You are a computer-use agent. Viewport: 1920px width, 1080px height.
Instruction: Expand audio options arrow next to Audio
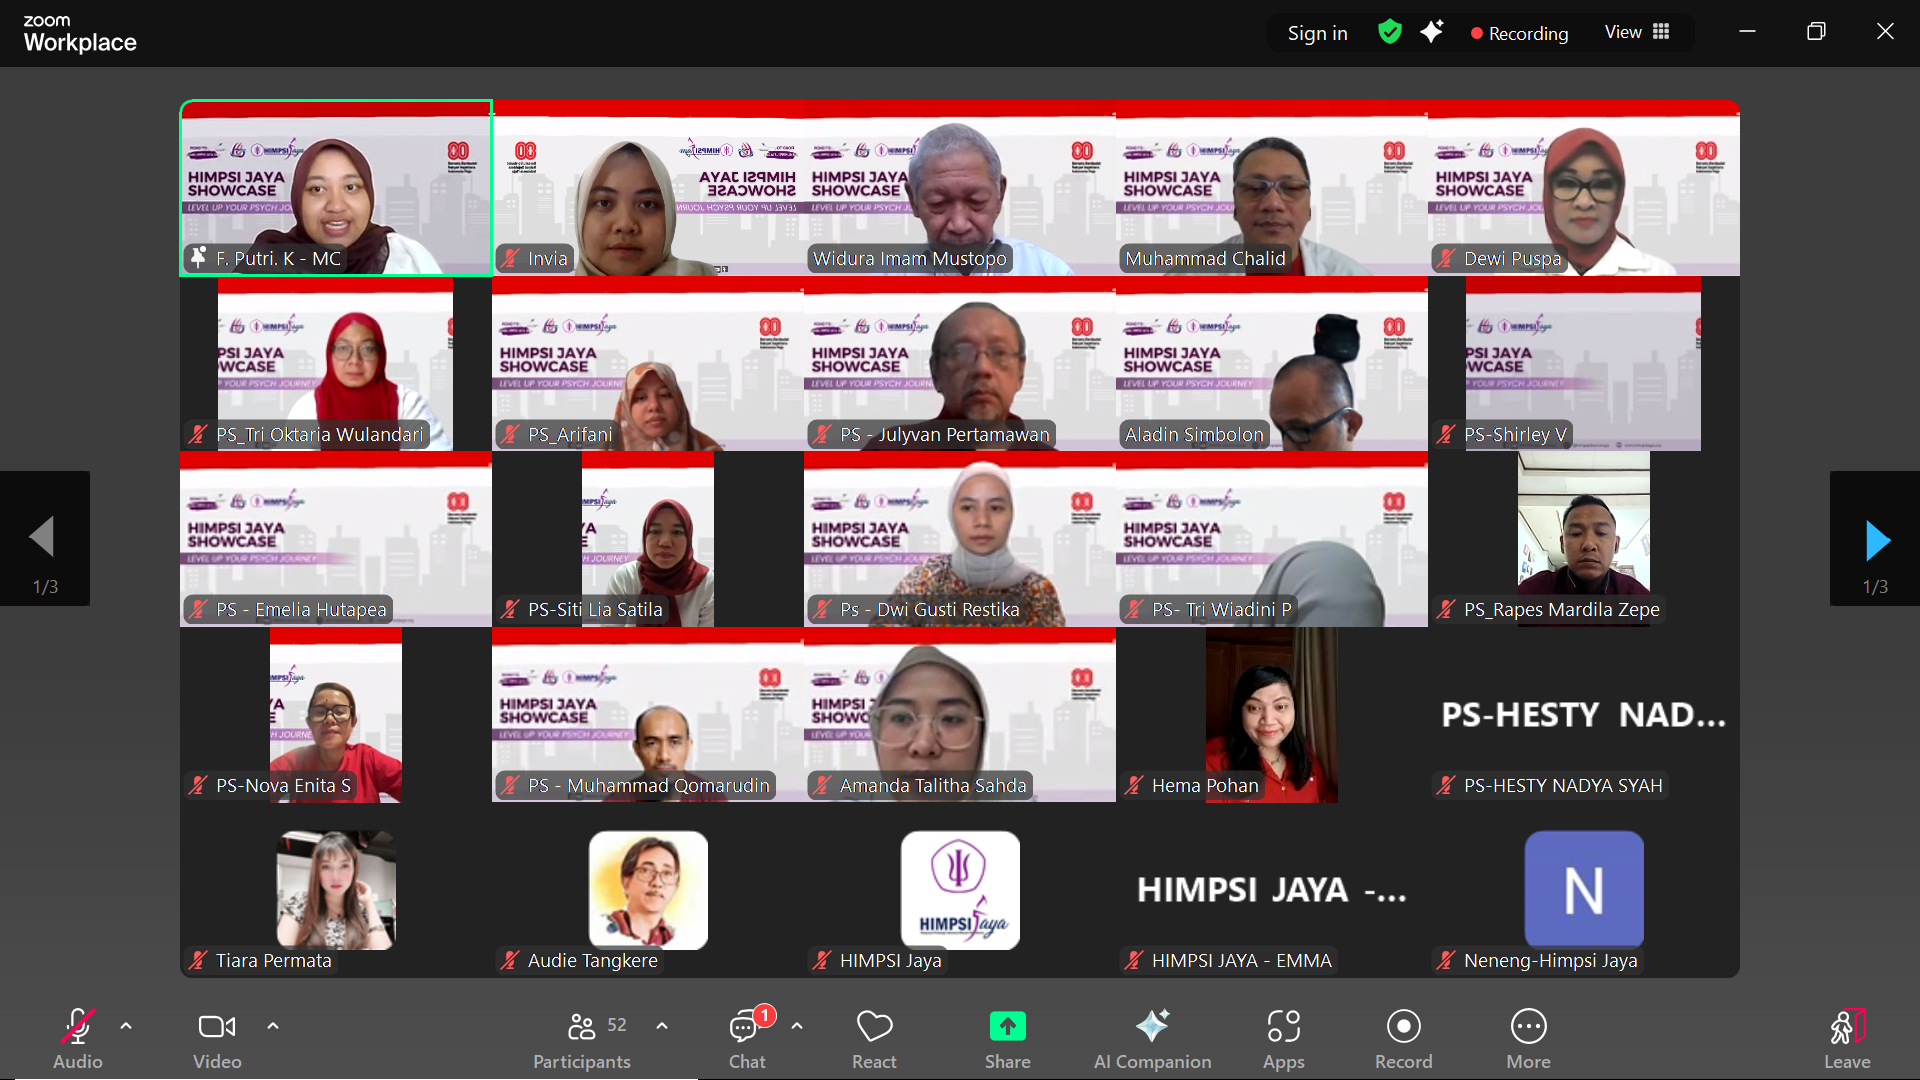126,1026
